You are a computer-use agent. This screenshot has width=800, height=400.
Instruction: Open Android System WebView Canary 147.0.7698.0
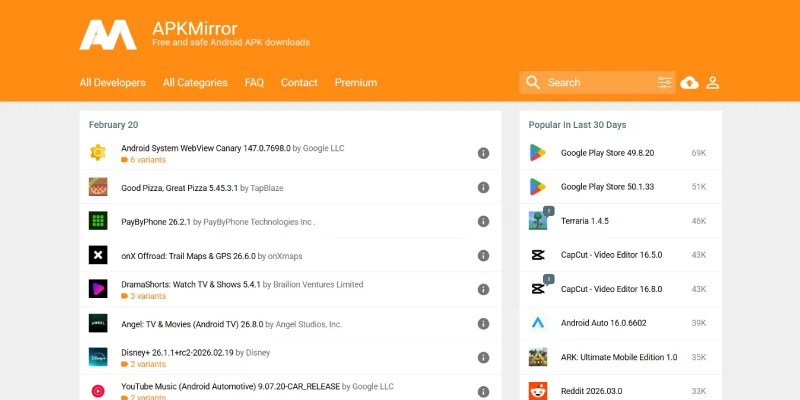point(206,148)
